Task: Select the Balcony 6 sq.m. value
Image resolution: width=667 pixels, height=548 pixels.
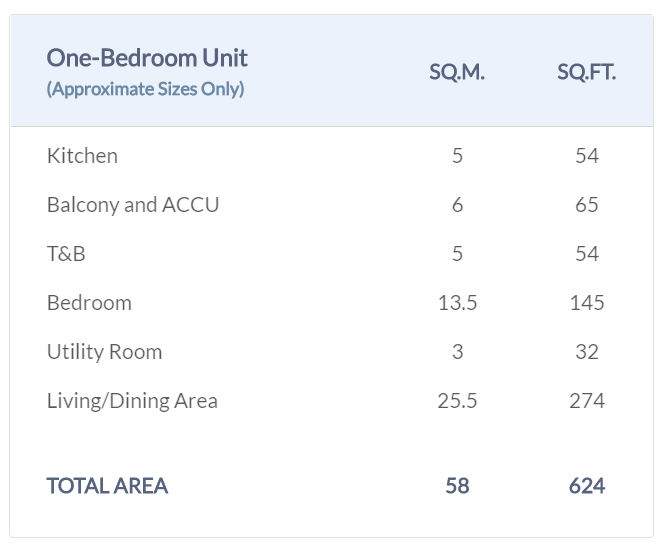Action: [457, 205]
